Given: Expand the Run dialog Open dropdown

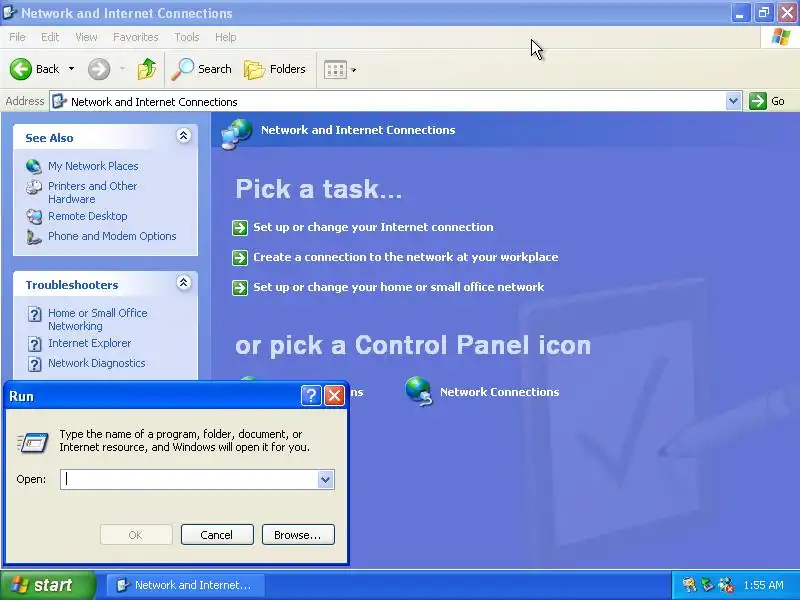Looking at the screenshot, I should pyautogui.click(x=326, y=479).
